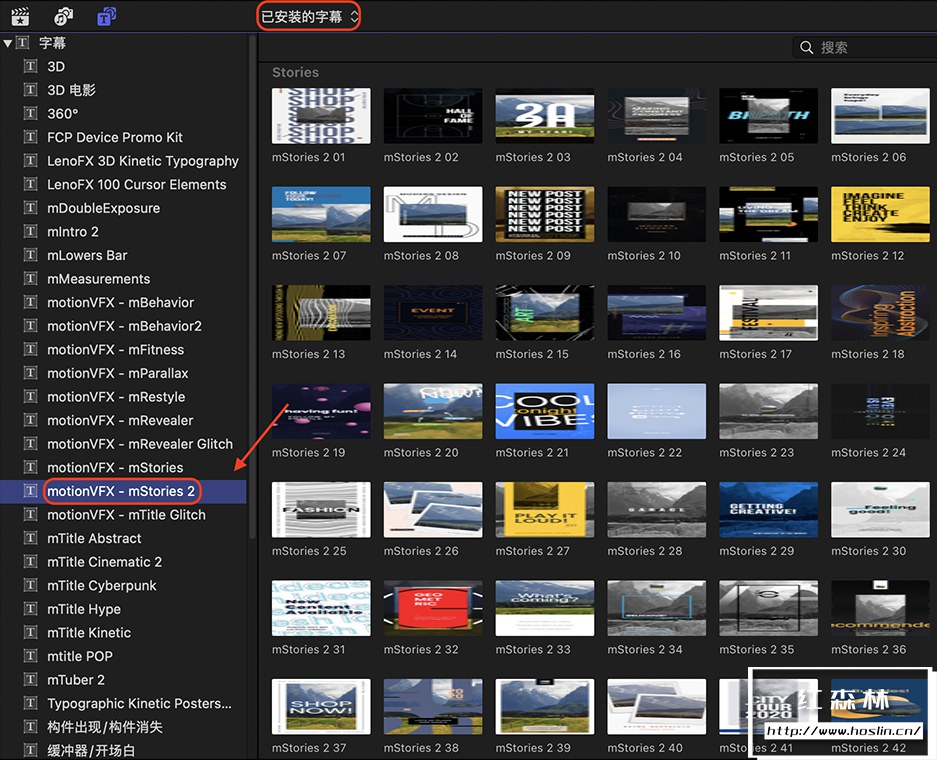This screenshot has height=760, width=937.
Task: Open the Libraries sidebar clapperboard icon
Action: [20, 17]
